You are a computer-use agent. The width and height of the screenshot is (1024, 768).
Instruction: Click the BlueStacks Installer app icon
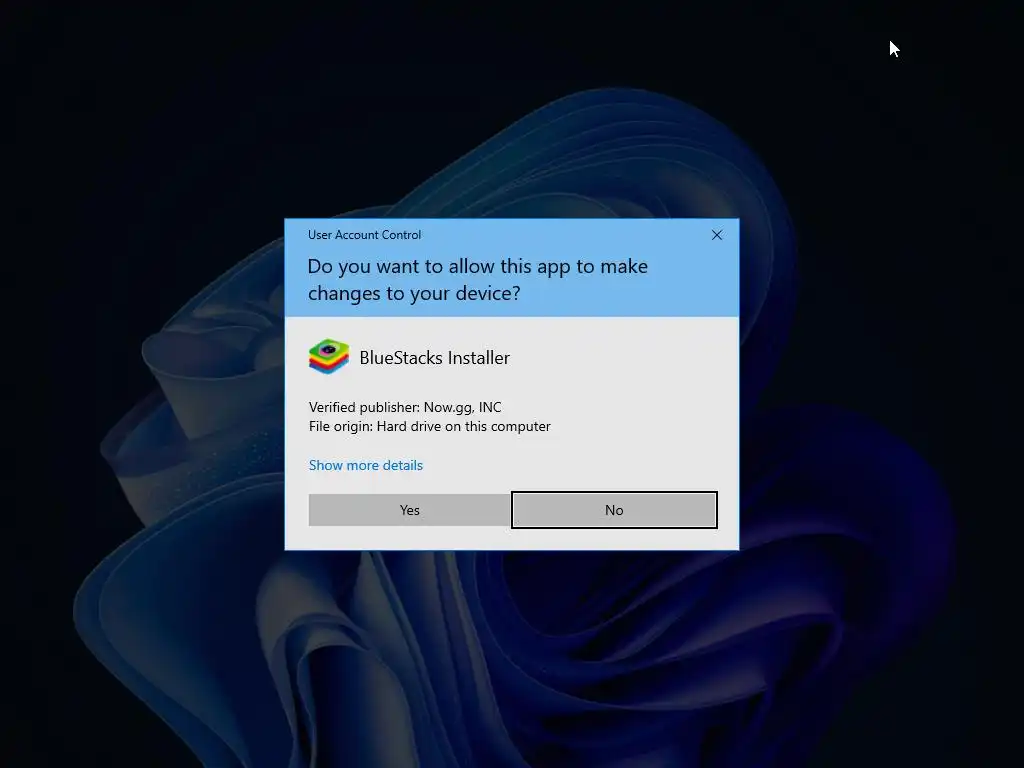328,357
